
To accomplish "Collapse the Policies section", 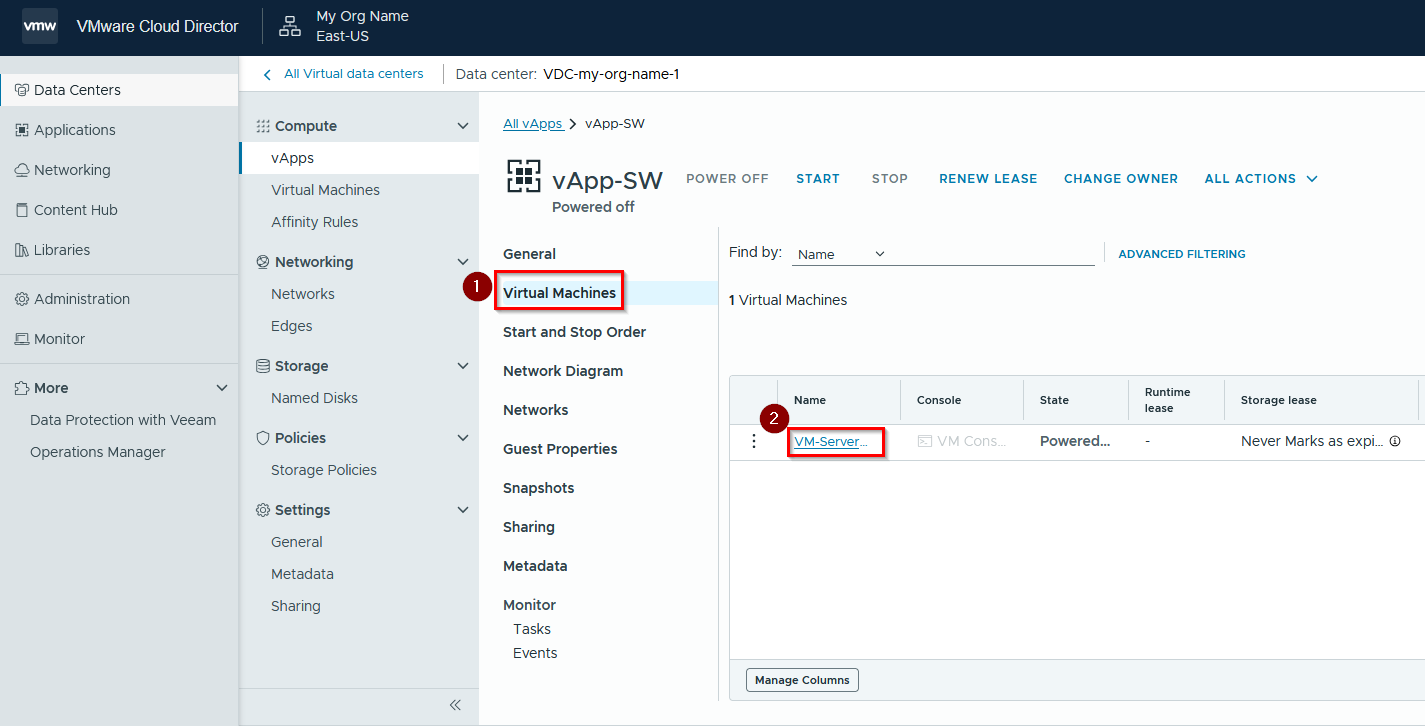I will 462,438.
